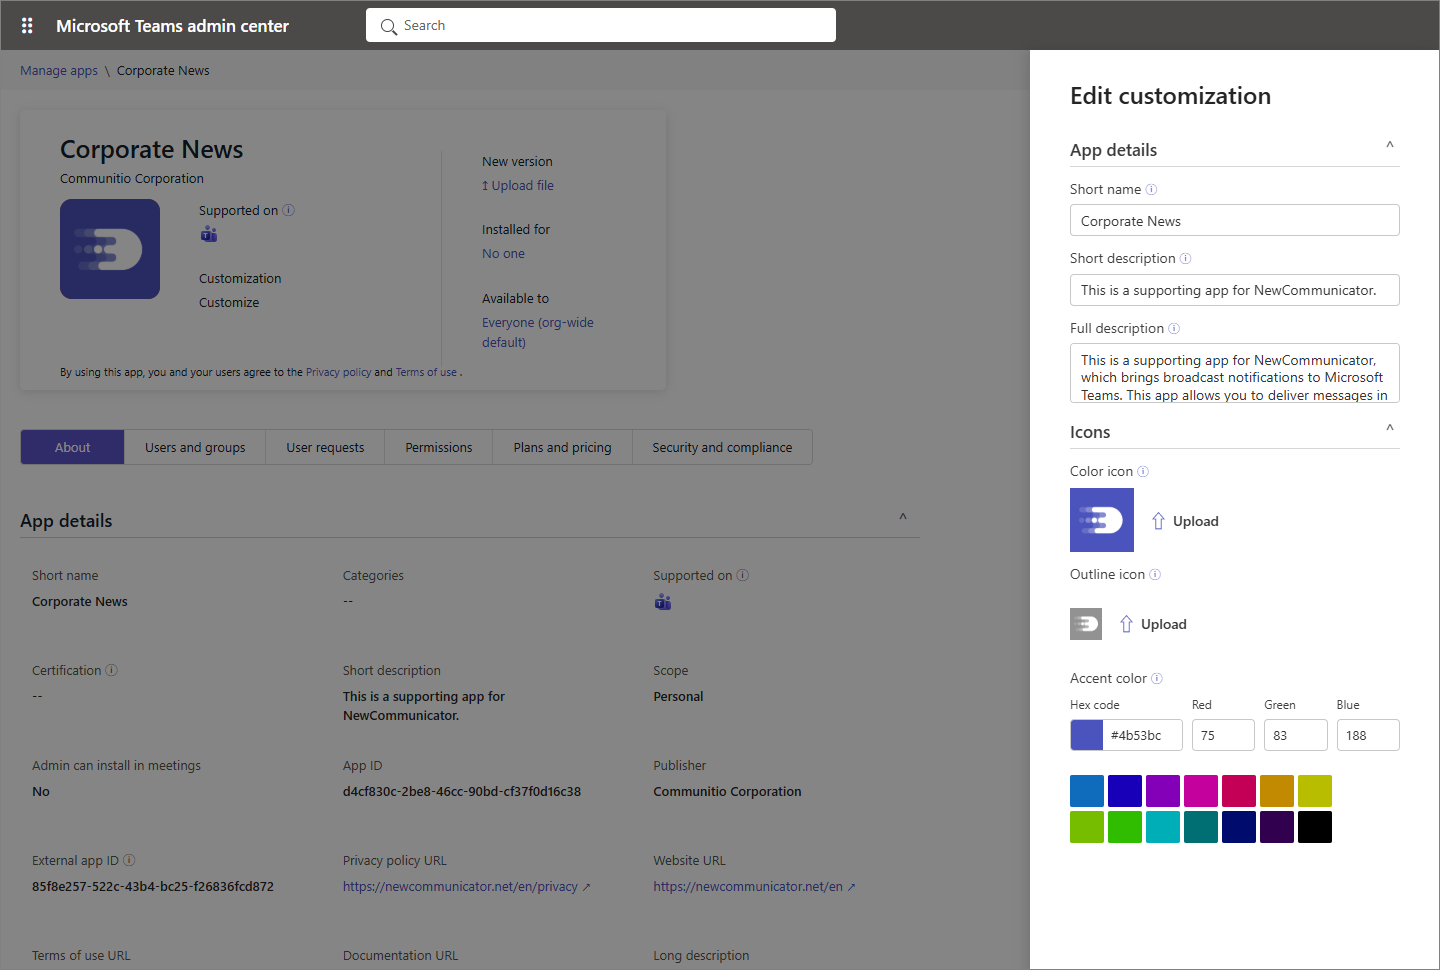Click Upload text for Color icon
This screenshot has width=1440, height=970.
[1196, 521]
